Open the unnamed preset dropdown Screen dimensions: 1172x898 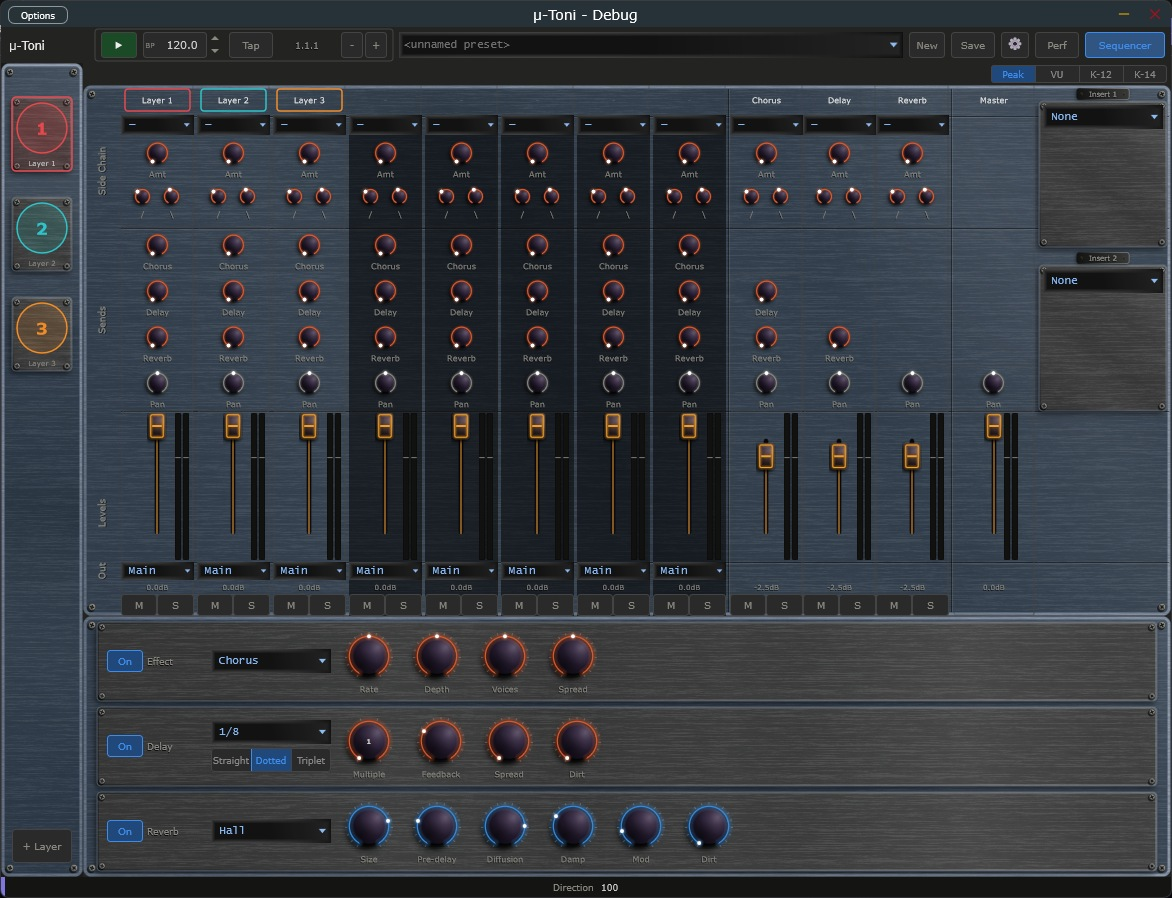click(x=650, y=45)
